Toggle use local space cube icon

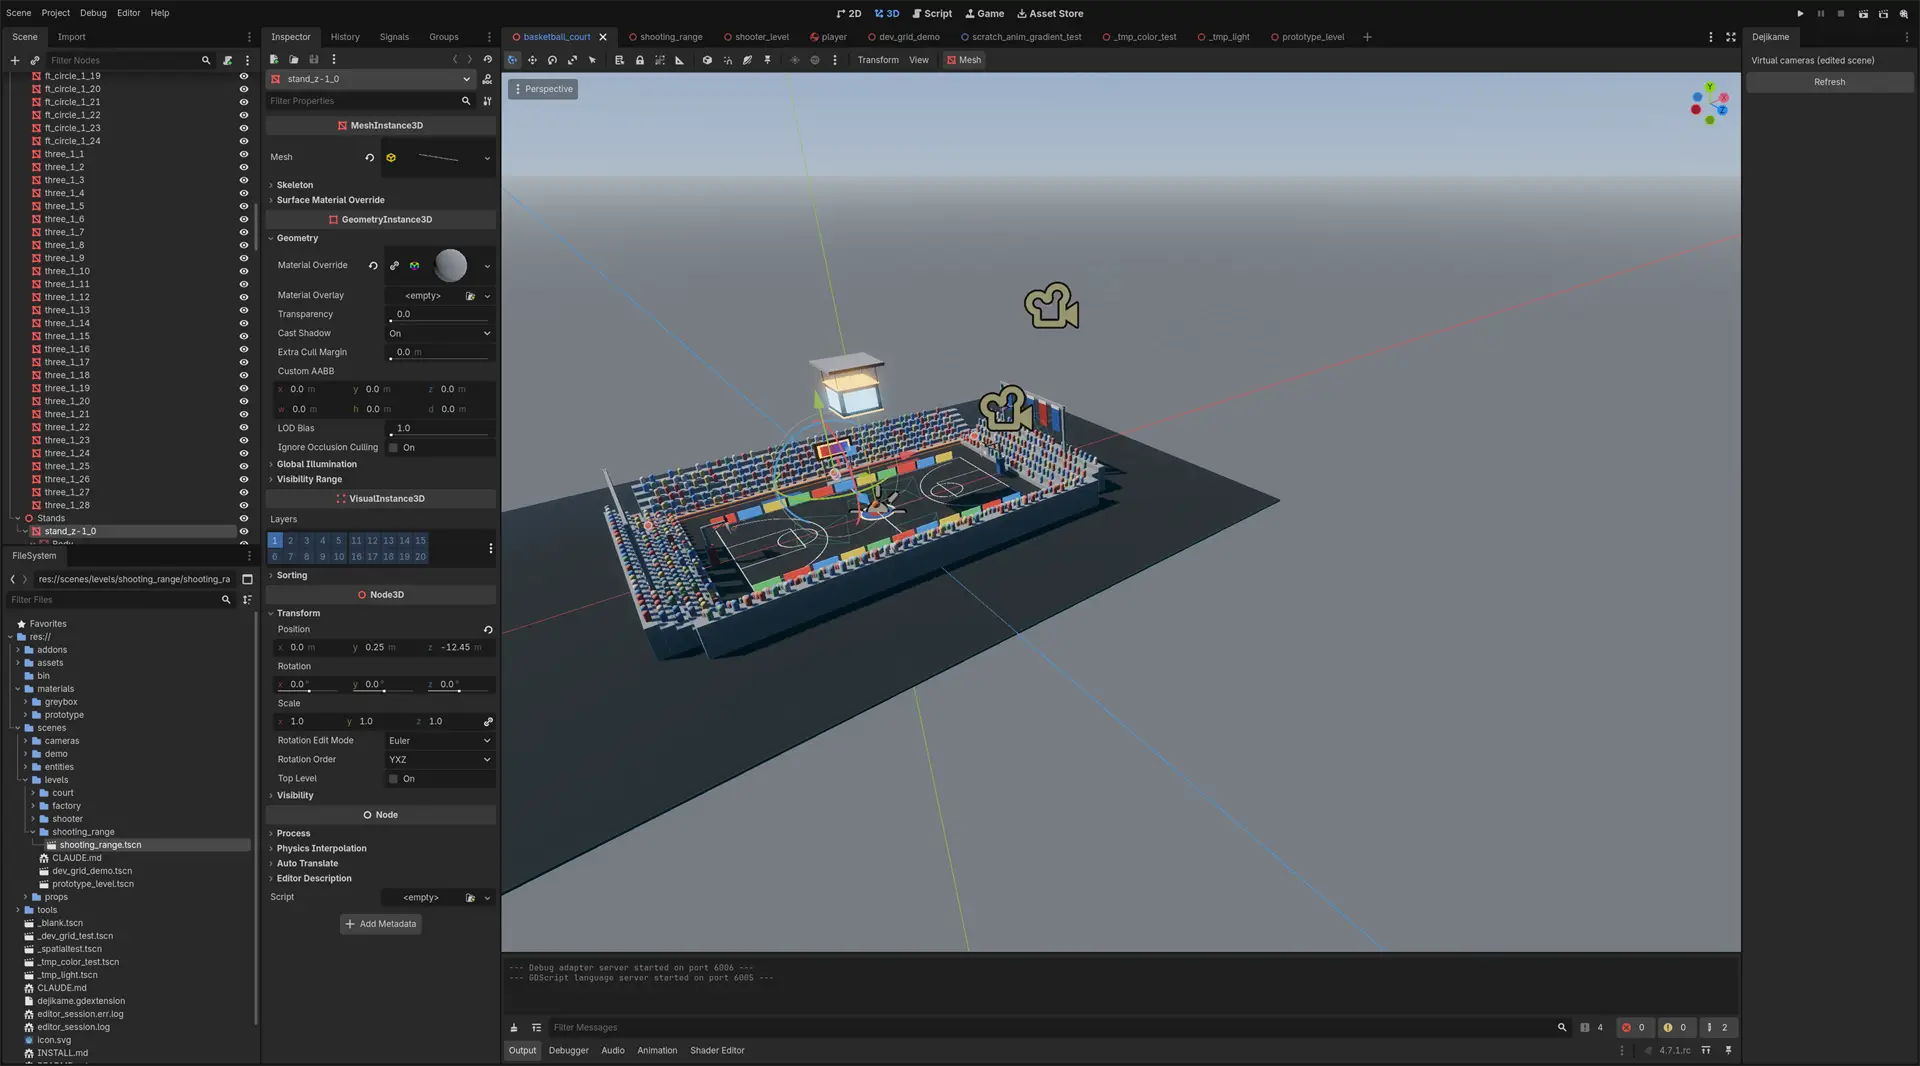[707, 60]
